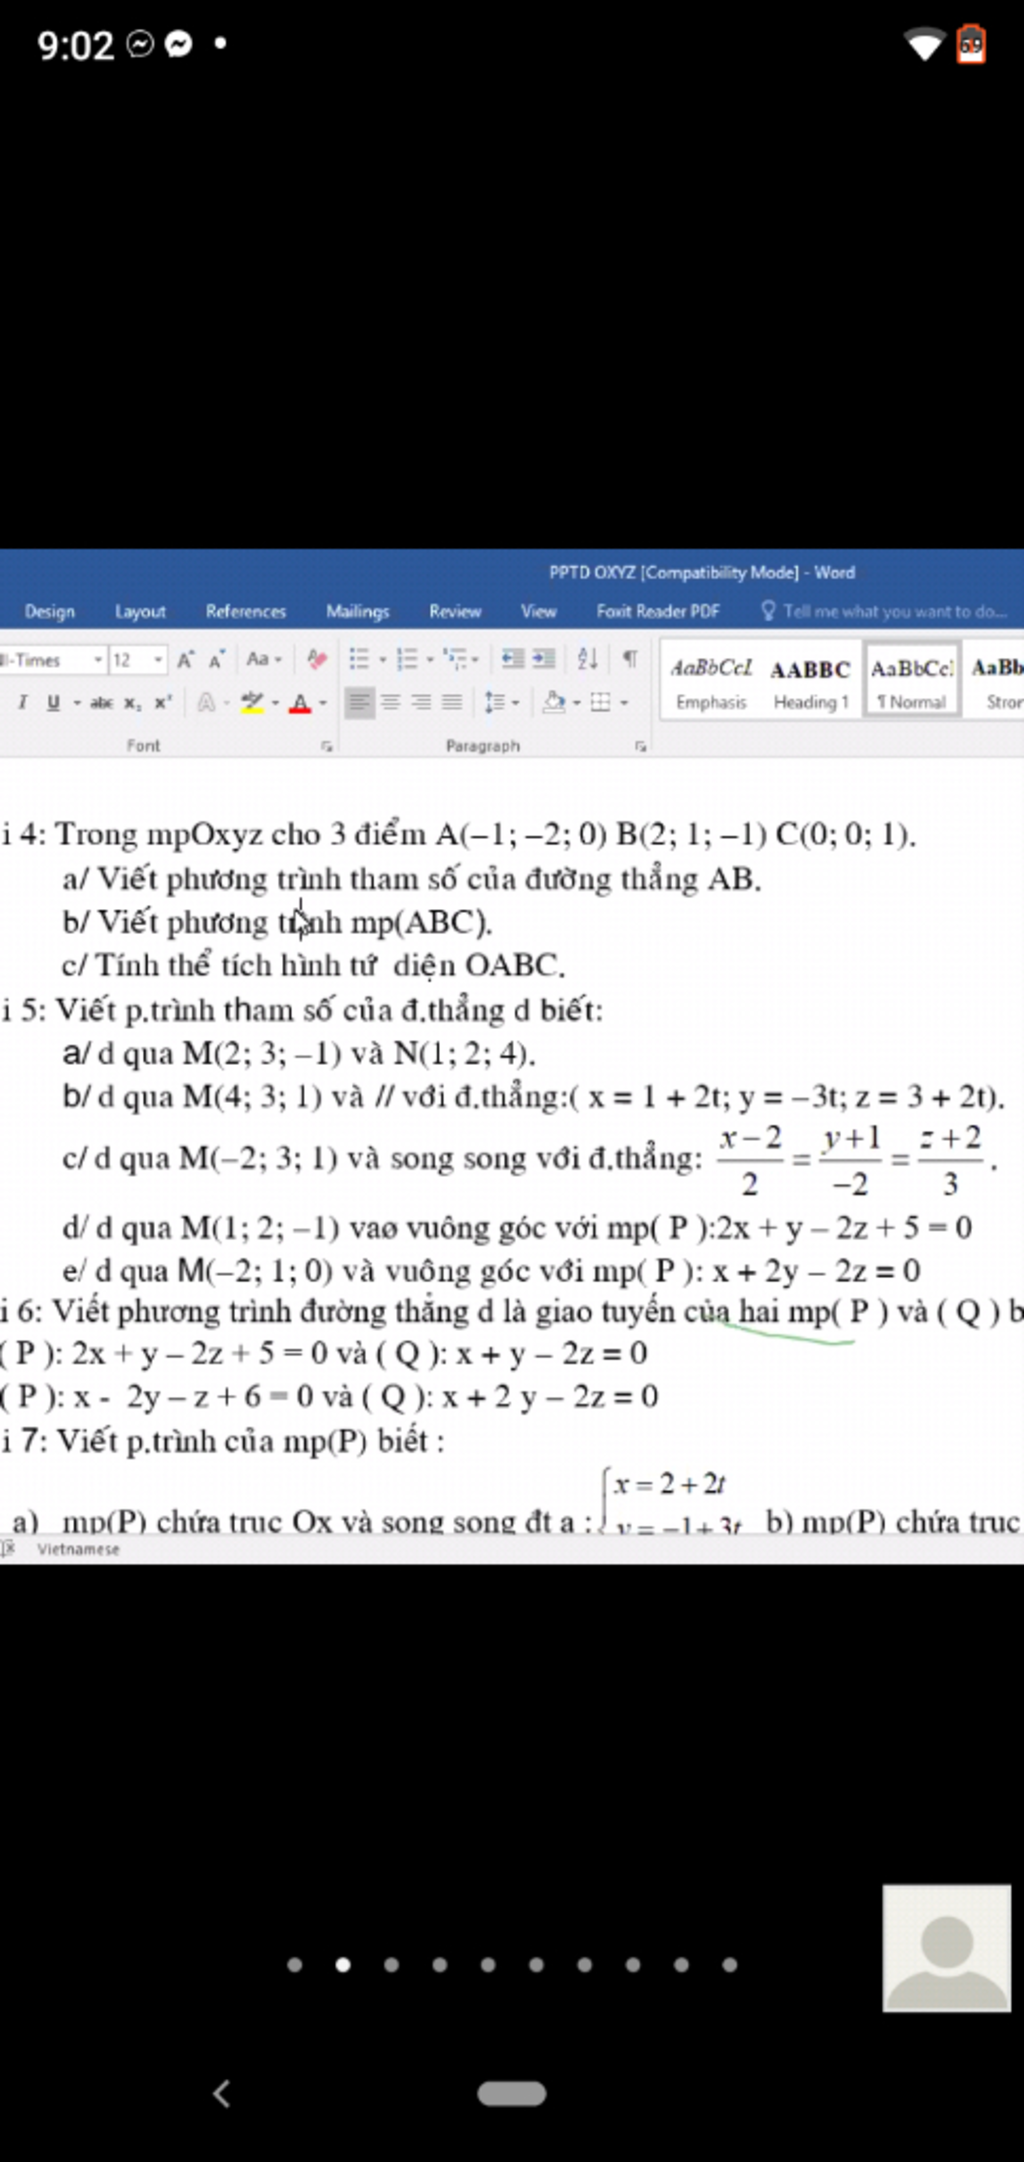The height and width of the screenshot is (2162, 1024).
Task: Expand the Borders dropdown arrow
Action: [624, 704]
